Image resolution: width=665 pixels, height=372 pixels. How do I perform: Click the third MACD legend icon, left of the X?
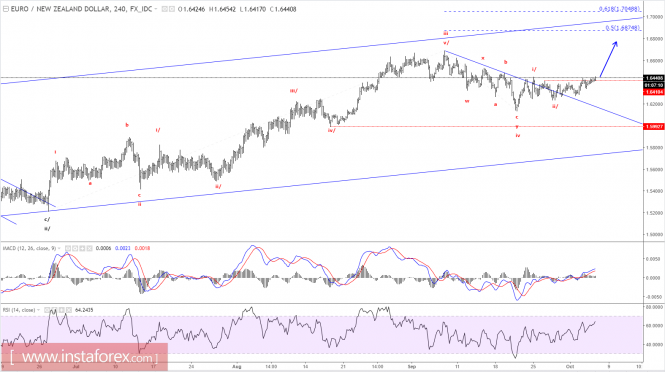coord(82,249)
